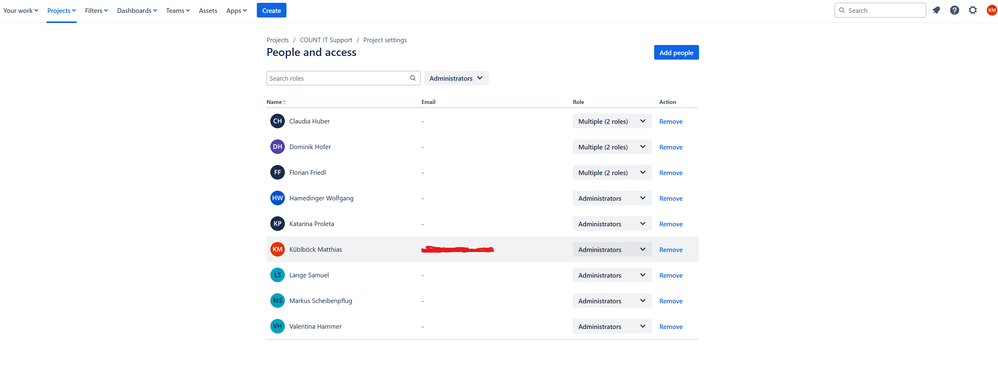
Task: Click the top Search field
Action: [880, 10]
